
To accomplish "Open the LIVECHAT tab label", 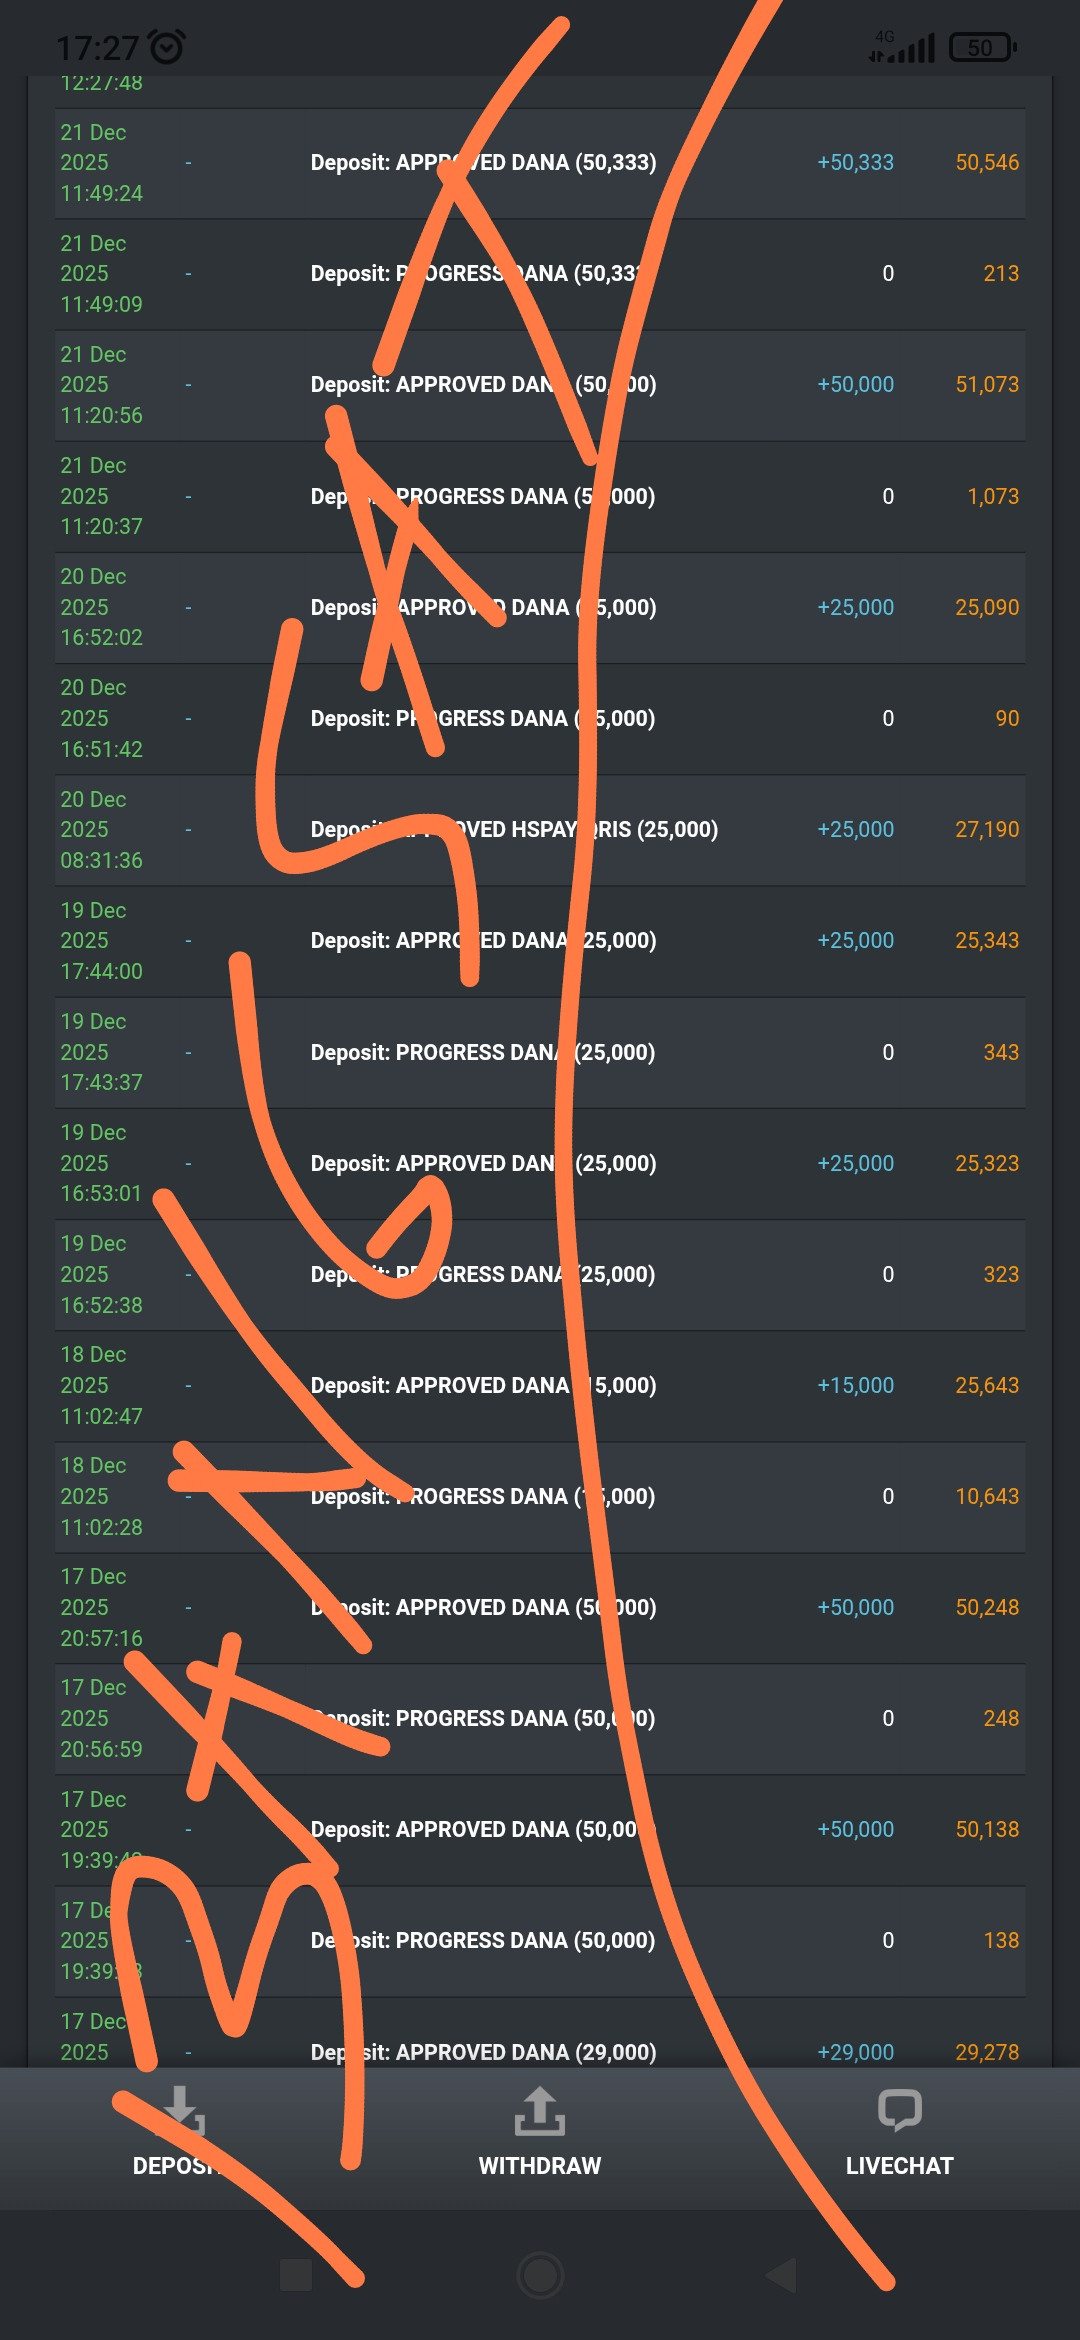I will tap(899, 2166).
